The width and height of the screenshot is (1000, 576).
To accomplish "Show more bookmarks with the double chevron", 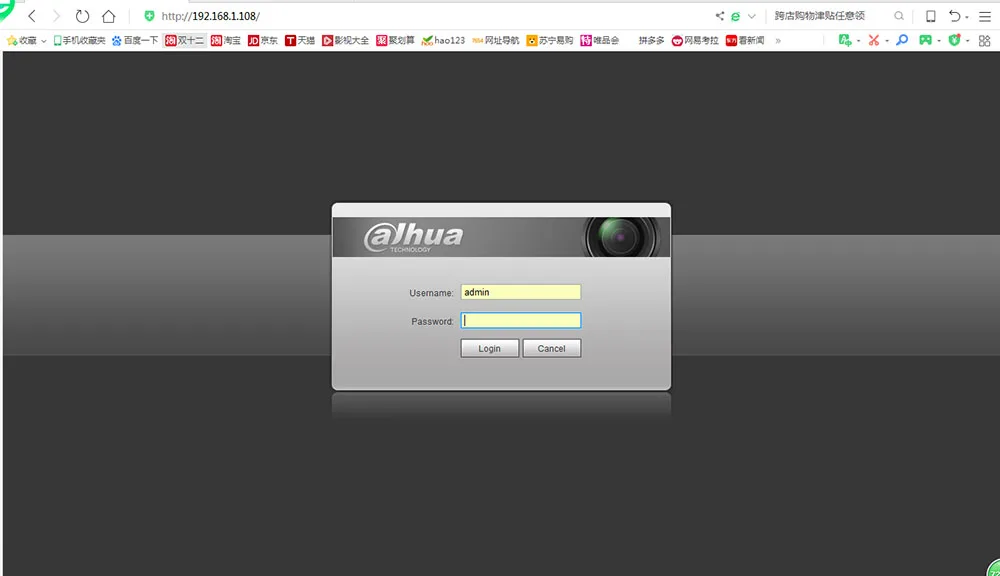I will point(778,41).
